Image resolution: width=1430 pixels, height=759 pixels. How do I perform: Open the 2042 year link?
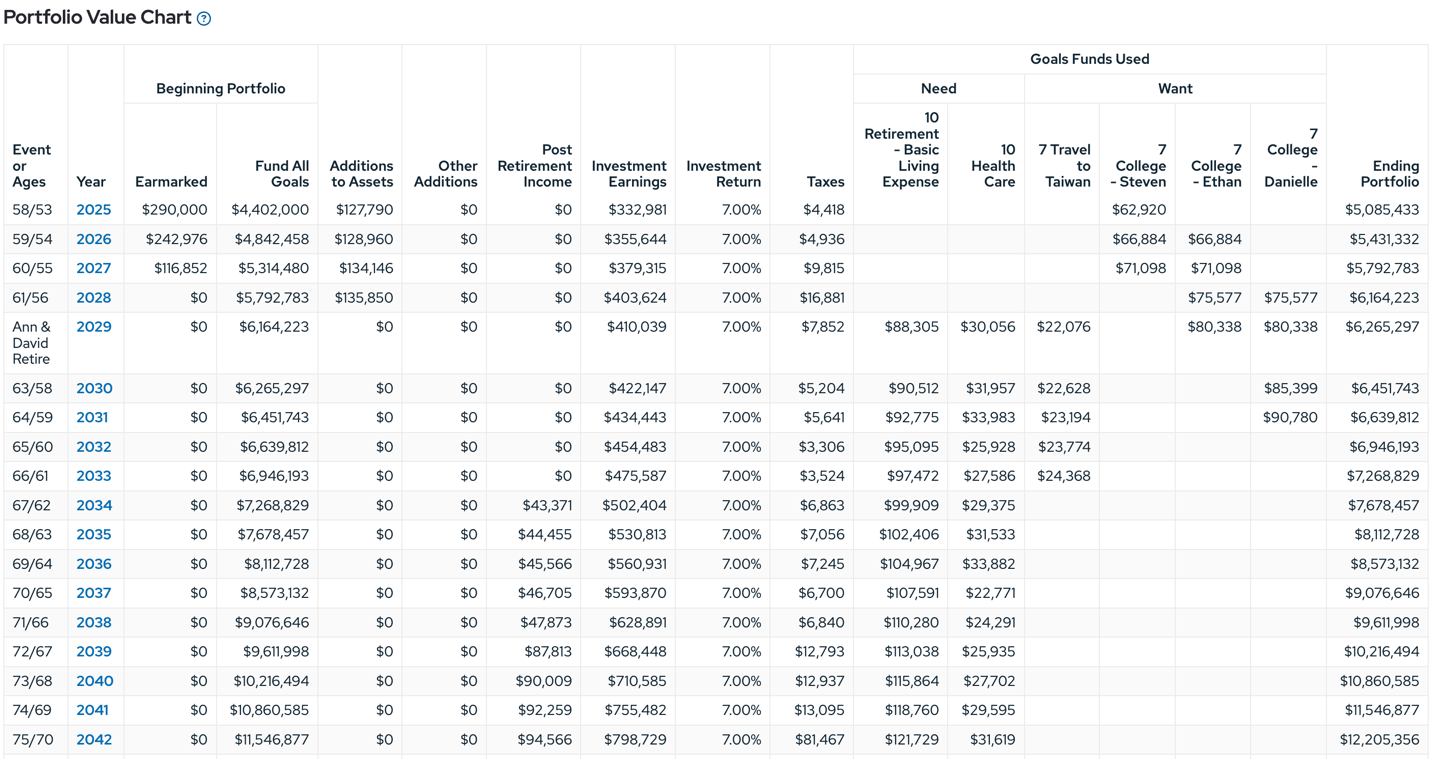[93, 740]
